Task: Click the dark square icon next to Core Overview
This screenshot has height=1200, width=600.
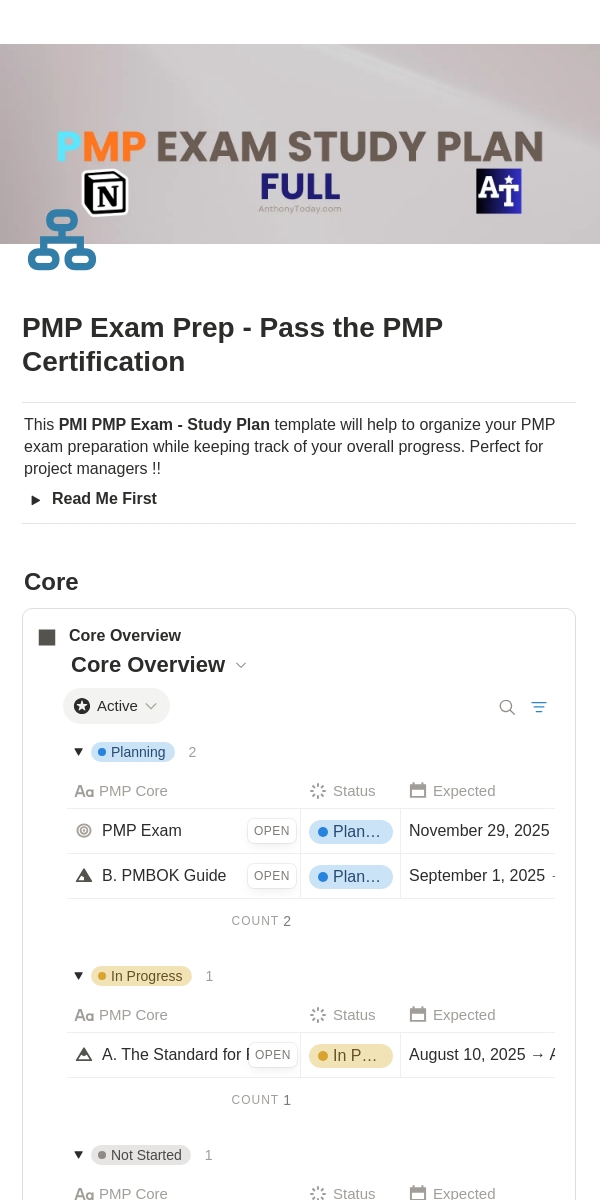Action: point(47,637)
